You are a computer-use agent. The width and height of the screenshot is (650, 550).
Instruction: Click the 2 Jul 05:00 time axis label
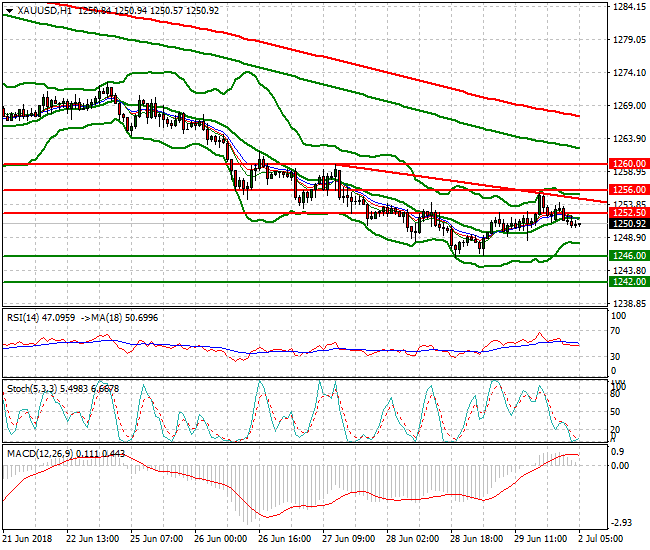point(600,539)
